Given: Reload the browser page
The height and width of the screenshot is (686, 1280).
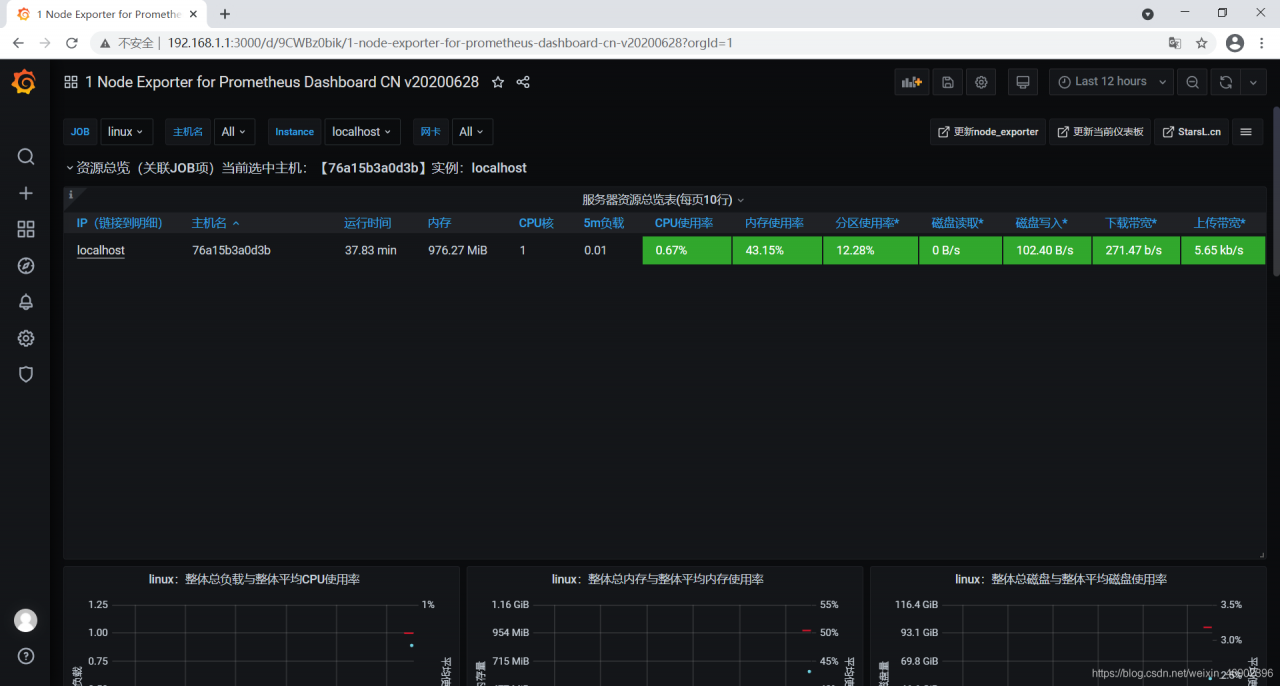Looking at the screenshot, I should tap(72, 43).
